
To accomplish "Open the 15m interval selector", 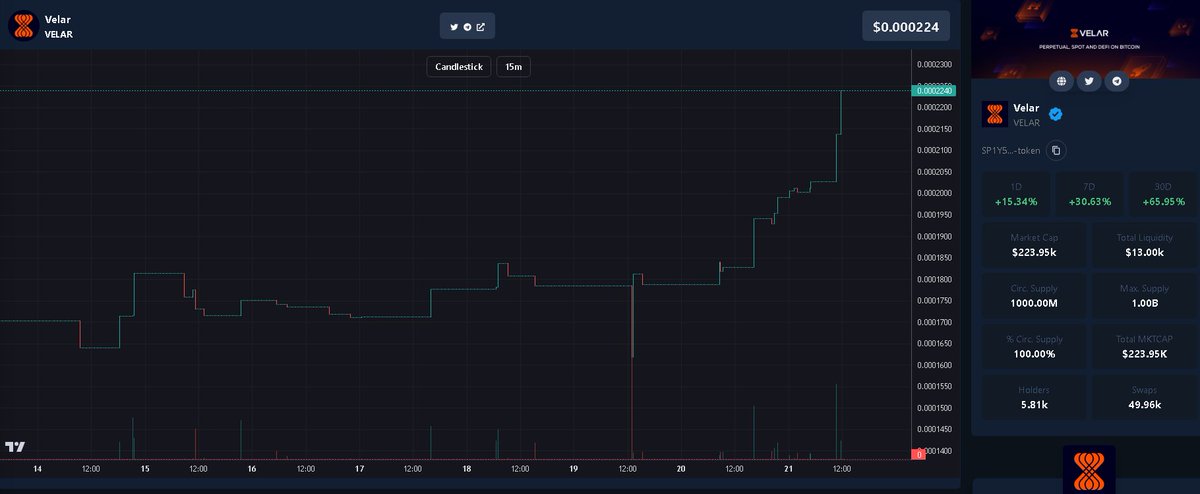I will coord(513,67).
